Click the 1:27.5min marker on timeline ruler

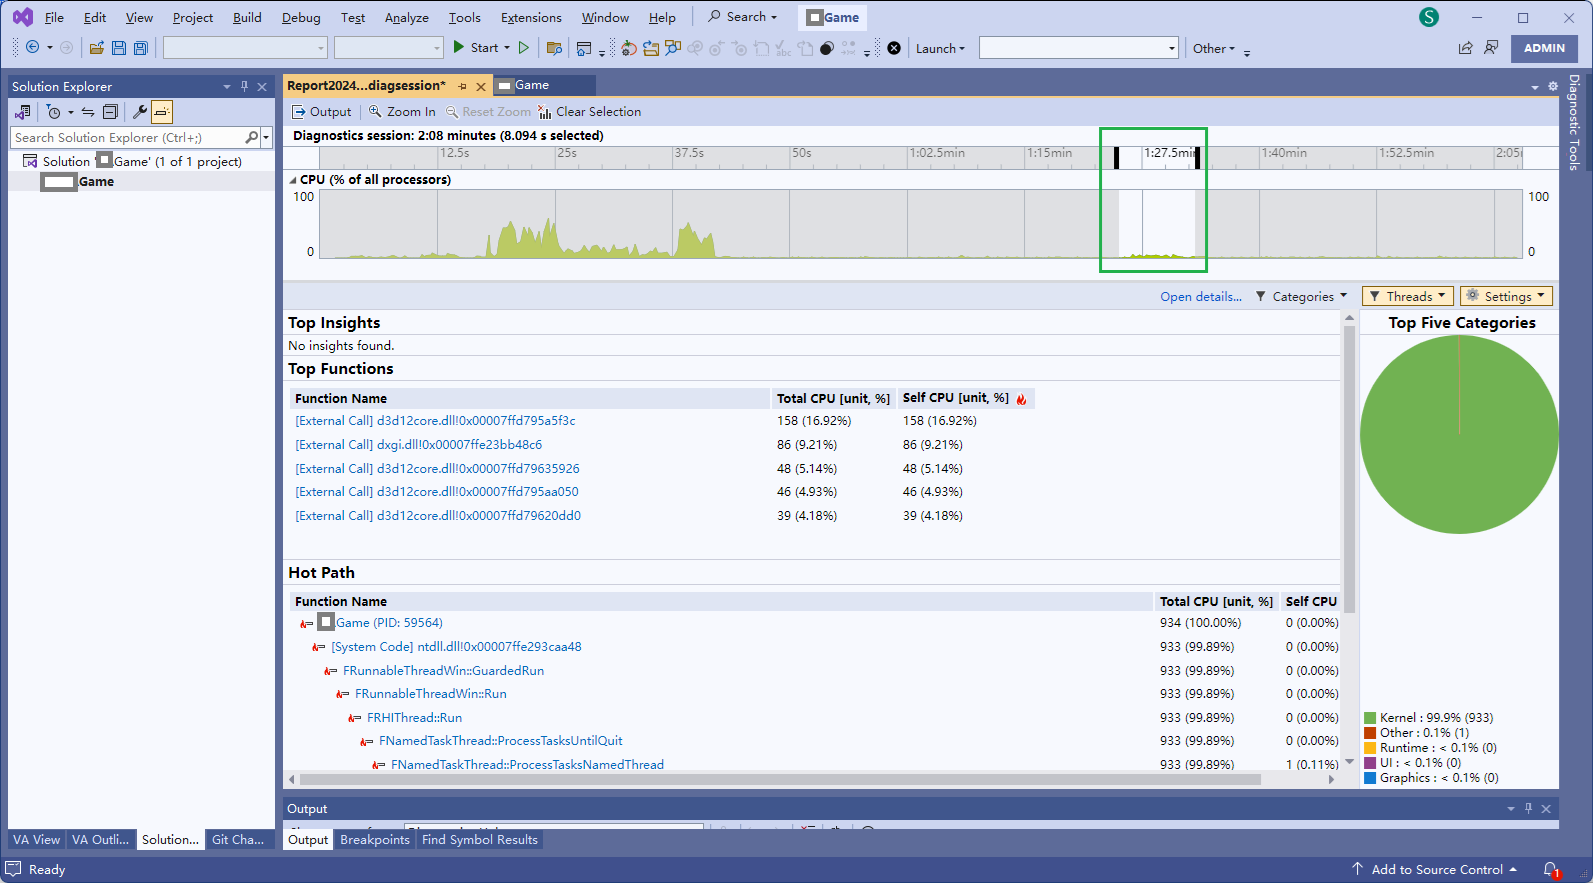click(x=1170, y=153)
